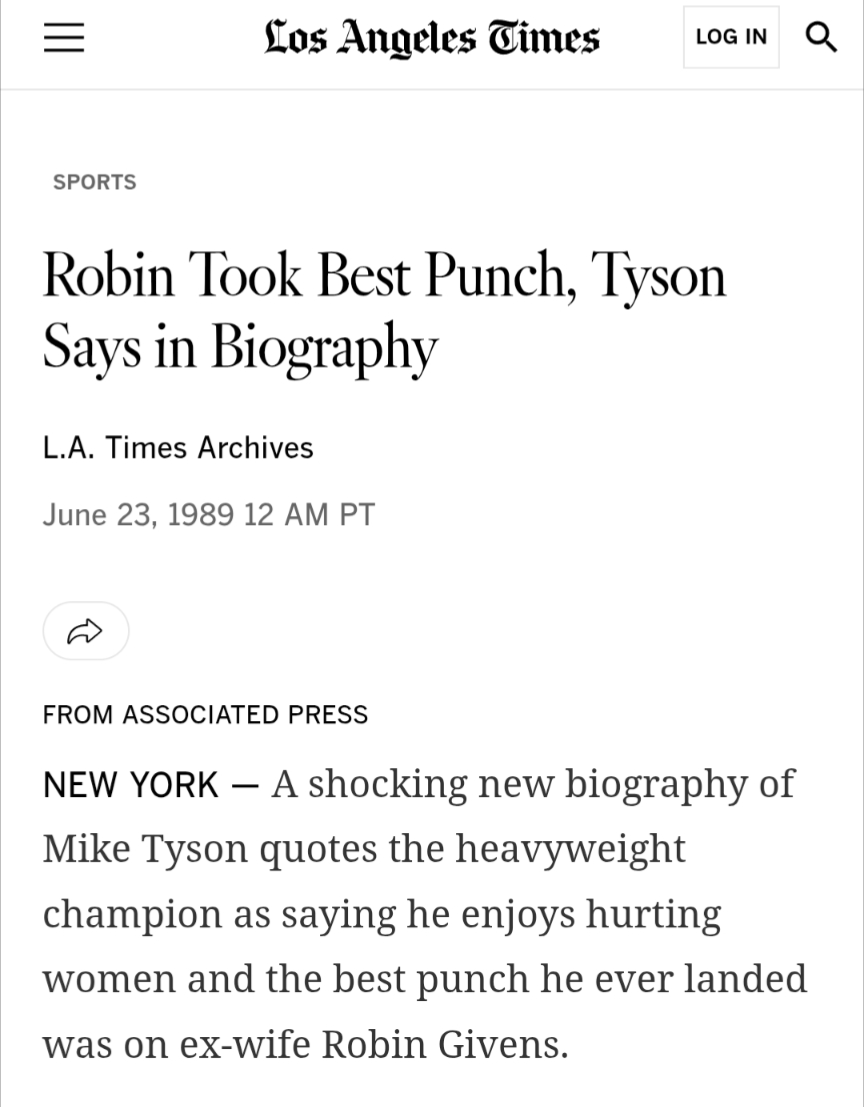
Task: Click the June 23, 1989 publication date
Action: [x=138, y=515]
